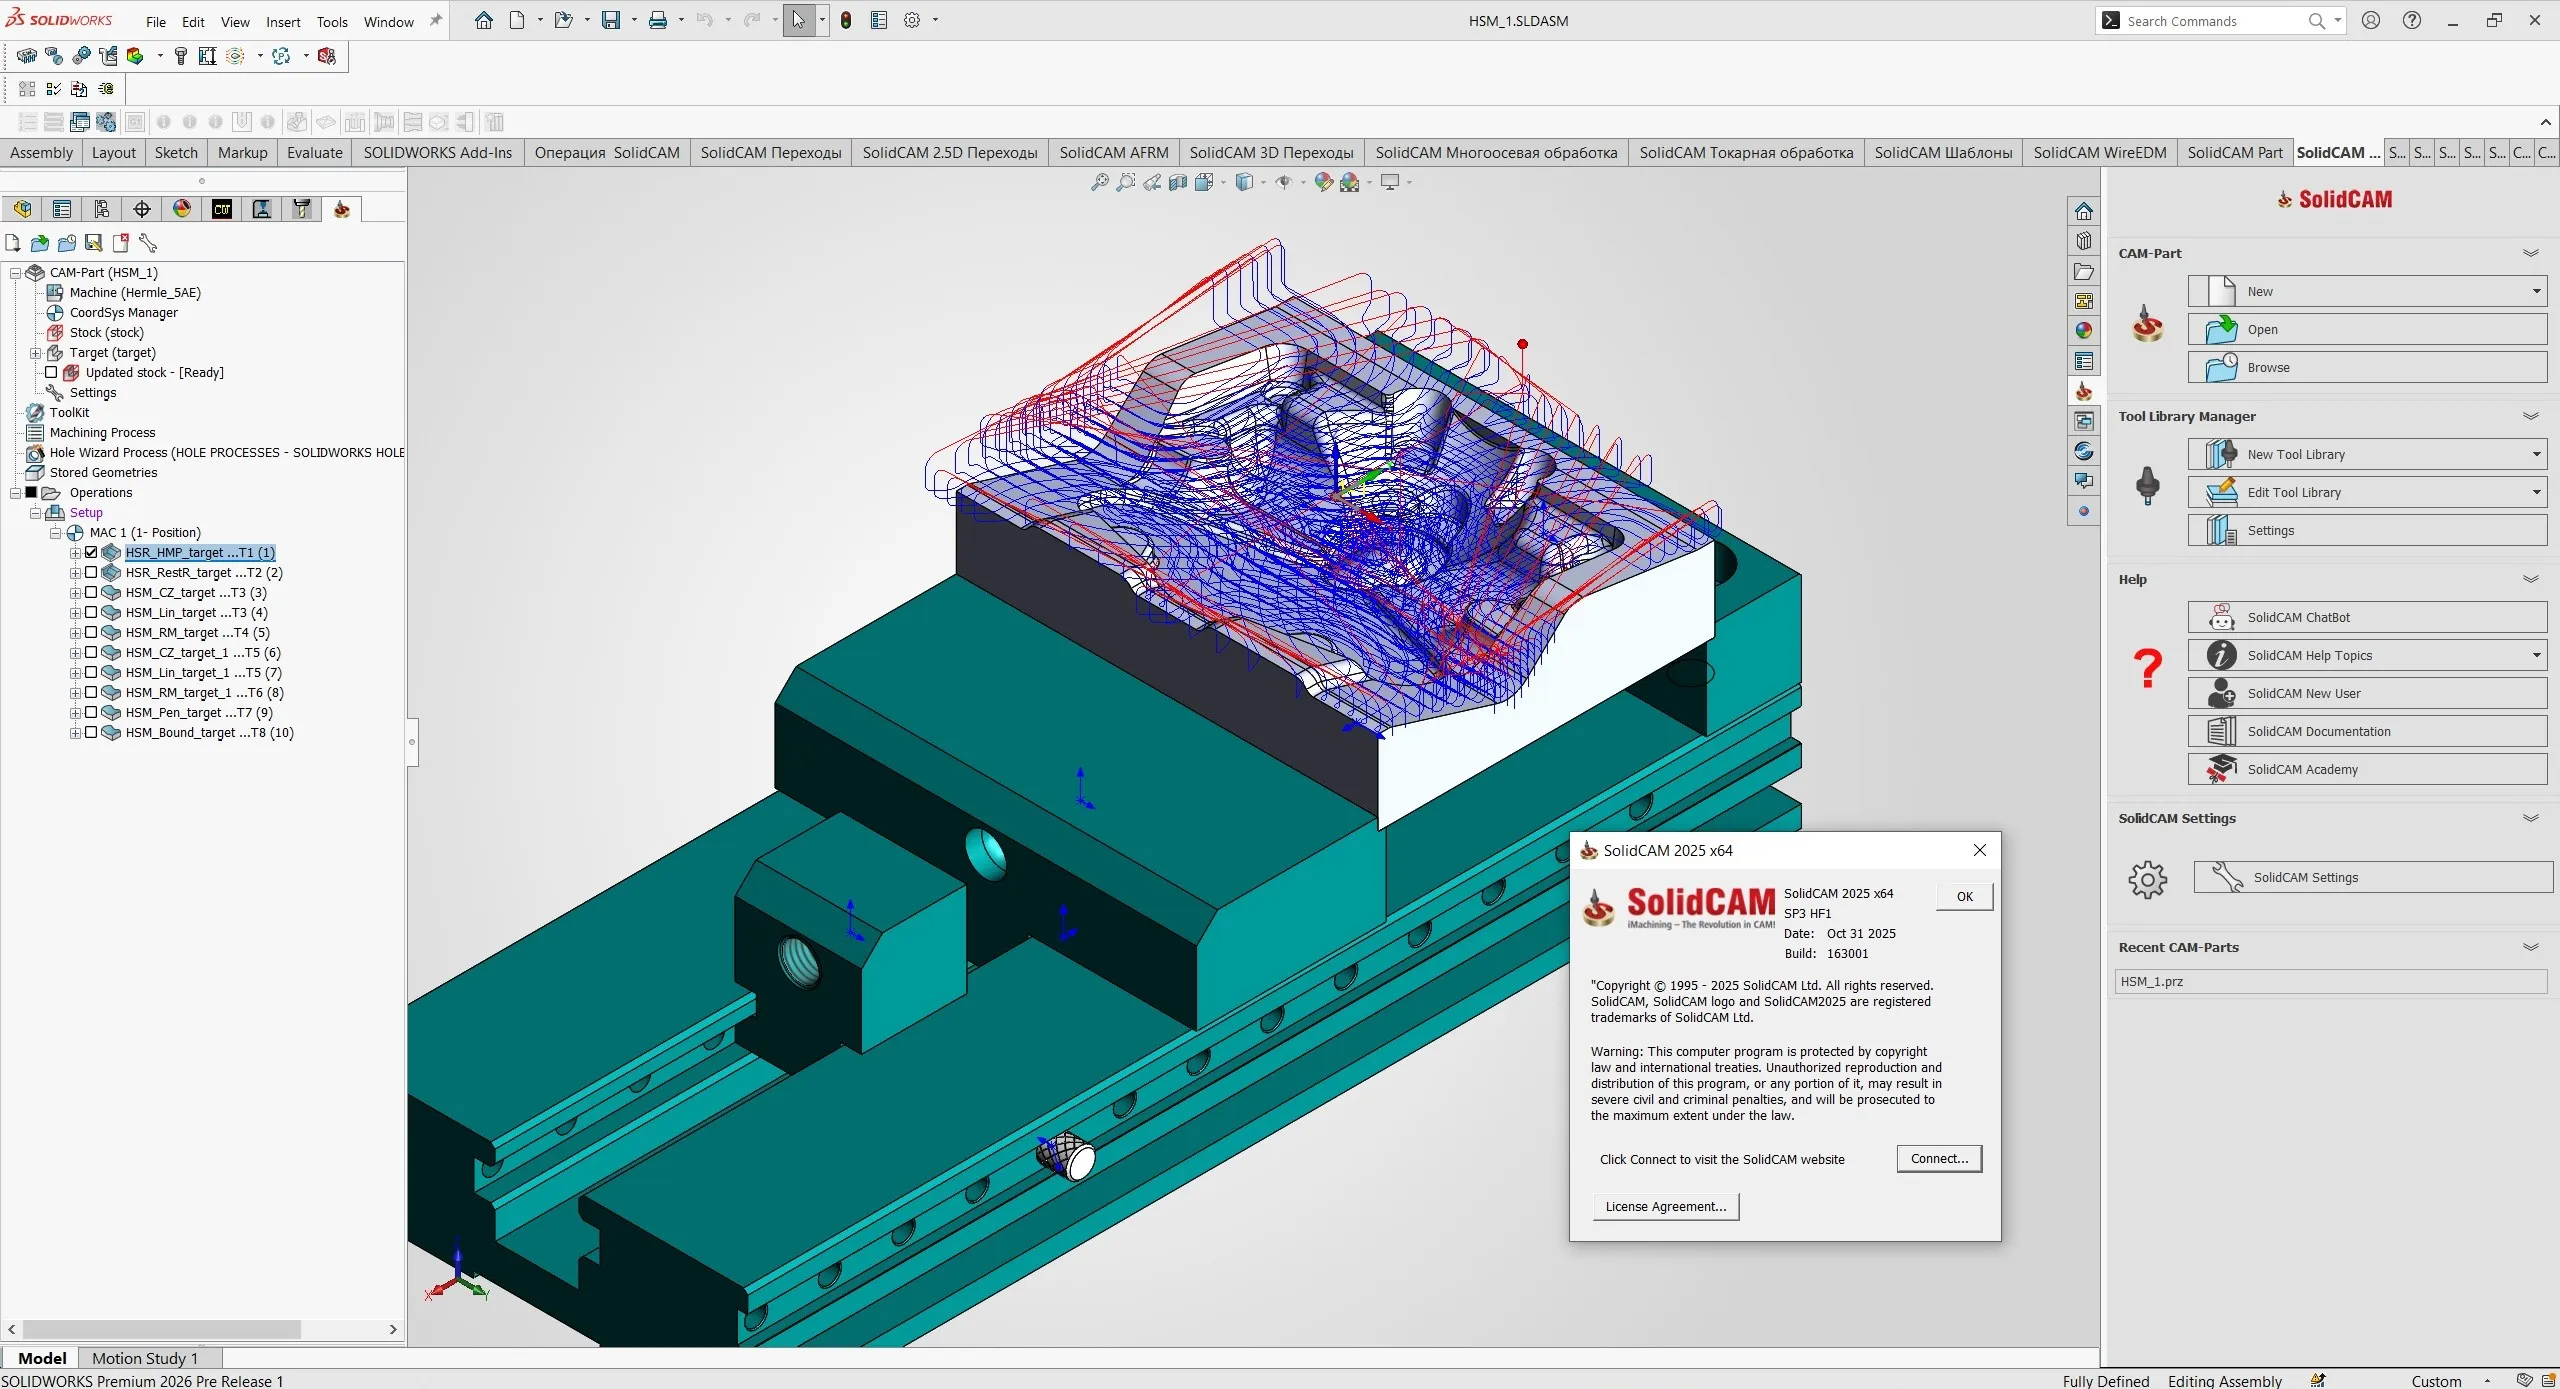This screenshot has width=2560, height=1389.
Task: Open the License Agreement button
Action: point(1664,1206)
